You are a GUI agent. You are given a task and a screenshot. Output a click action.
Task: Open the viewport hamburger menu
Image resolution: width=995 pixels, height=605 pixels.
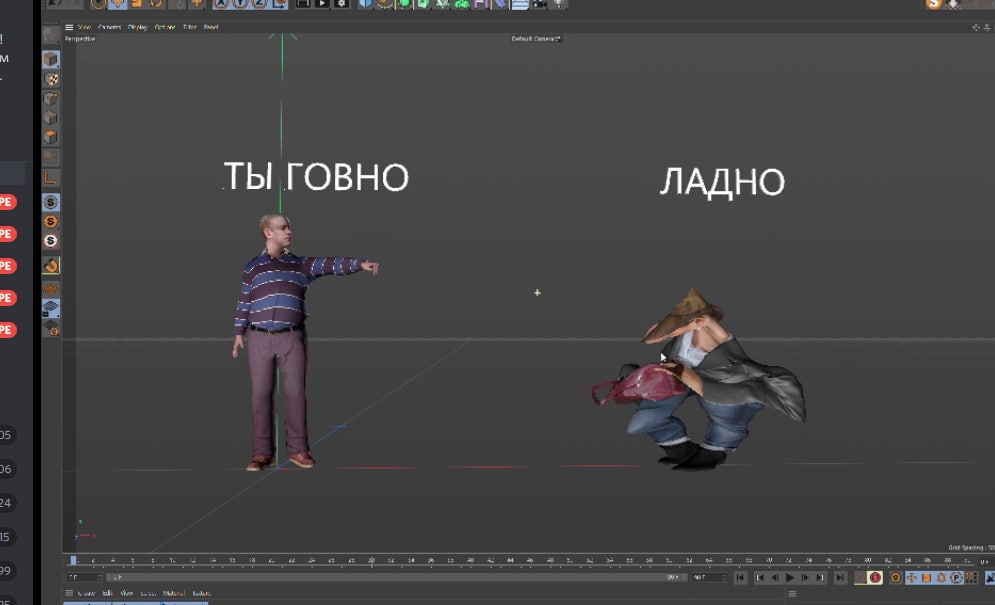tap(68, 27)
